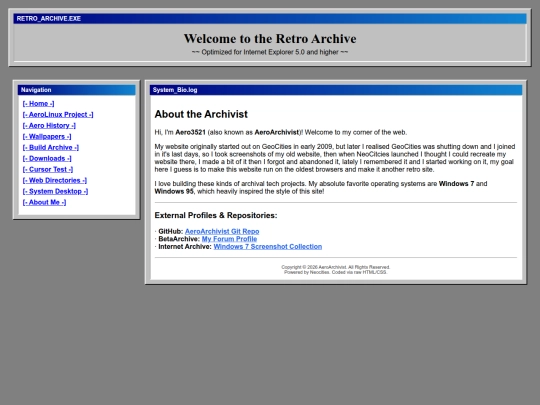Go to the AeroLinux Project page
Viewport: 540px width, 405px height.
(x=58, y=115)
